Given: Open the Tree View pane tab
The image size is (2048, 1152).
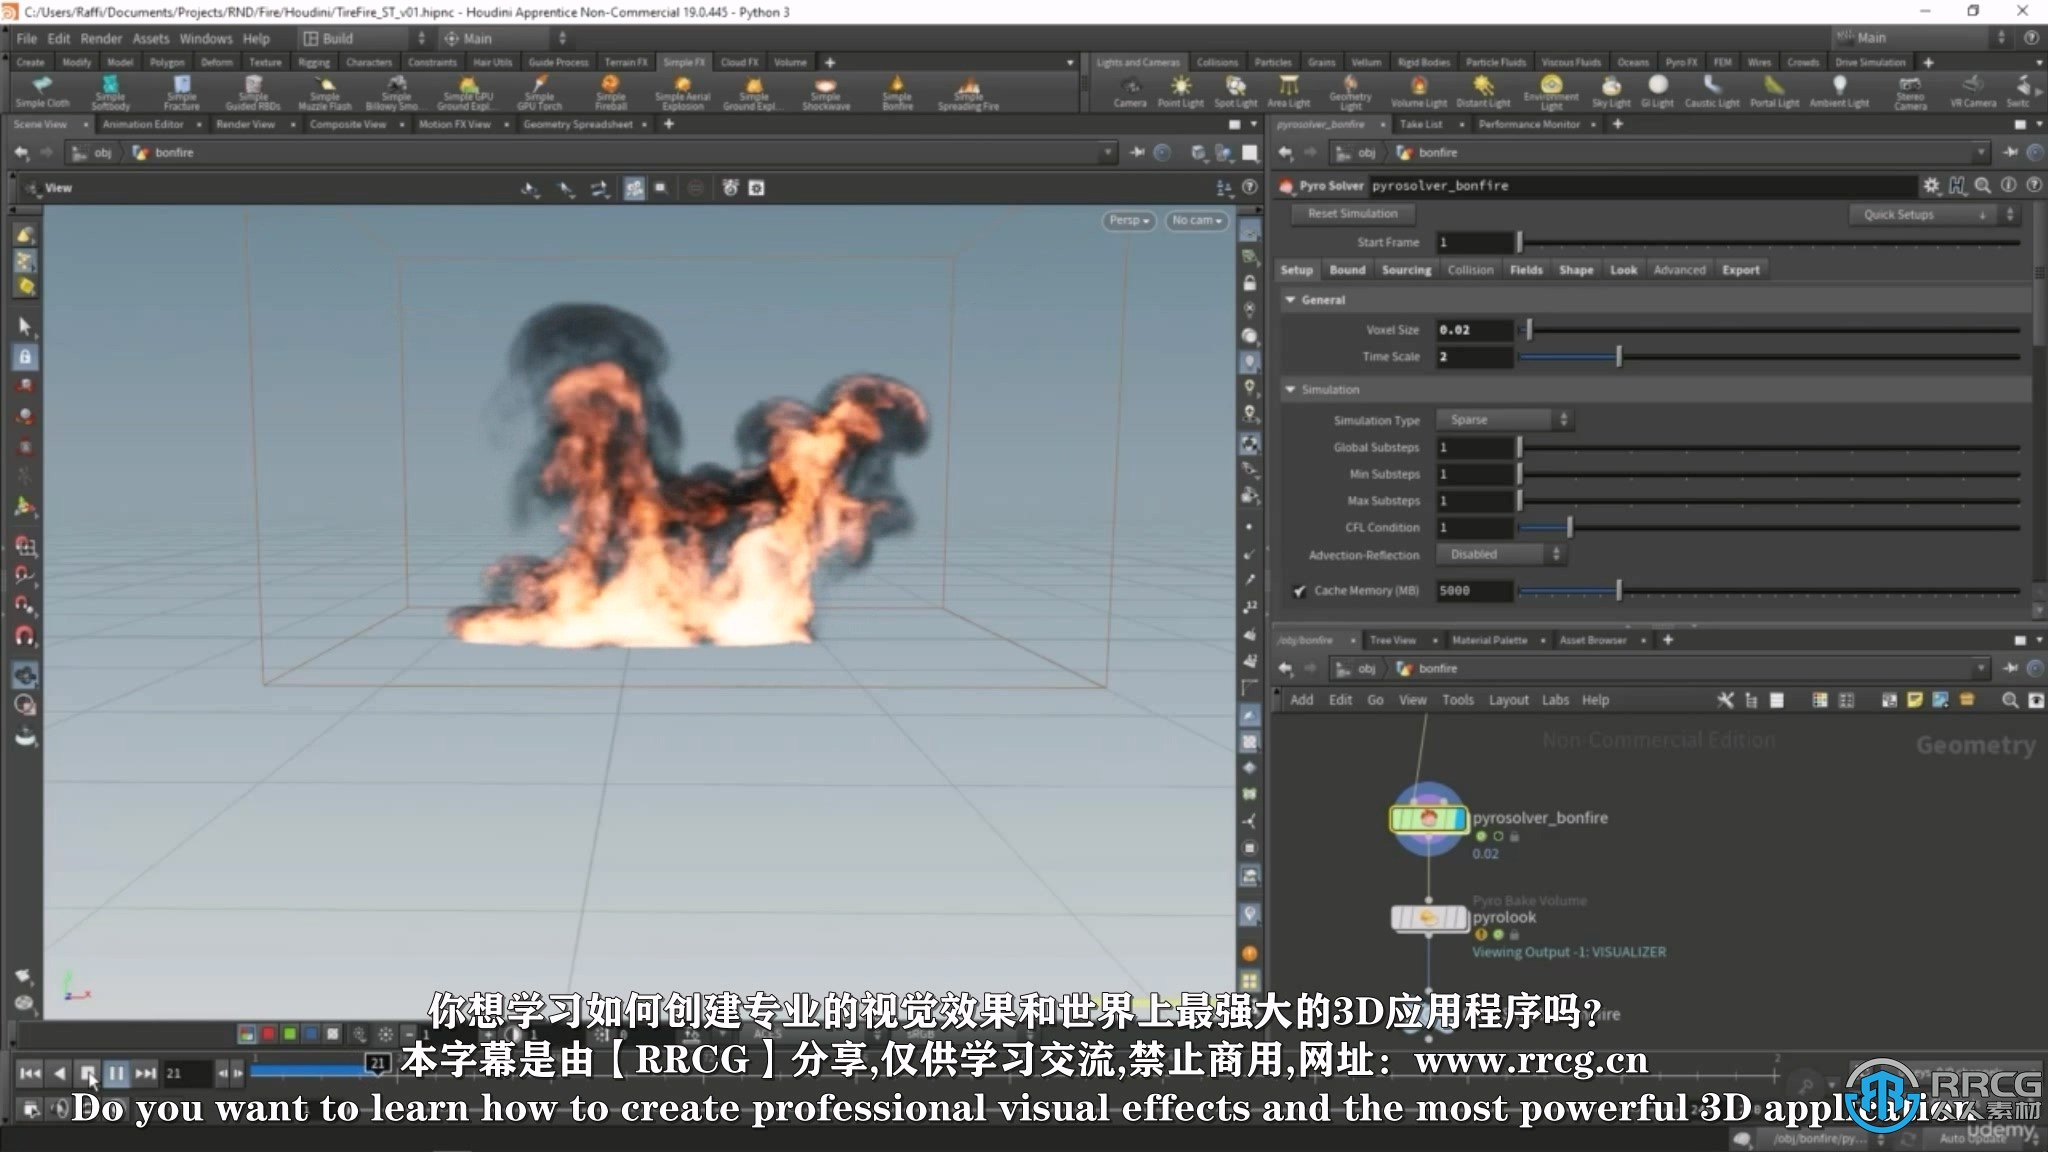Looking at the screenshot, I should coord(1392,640).
